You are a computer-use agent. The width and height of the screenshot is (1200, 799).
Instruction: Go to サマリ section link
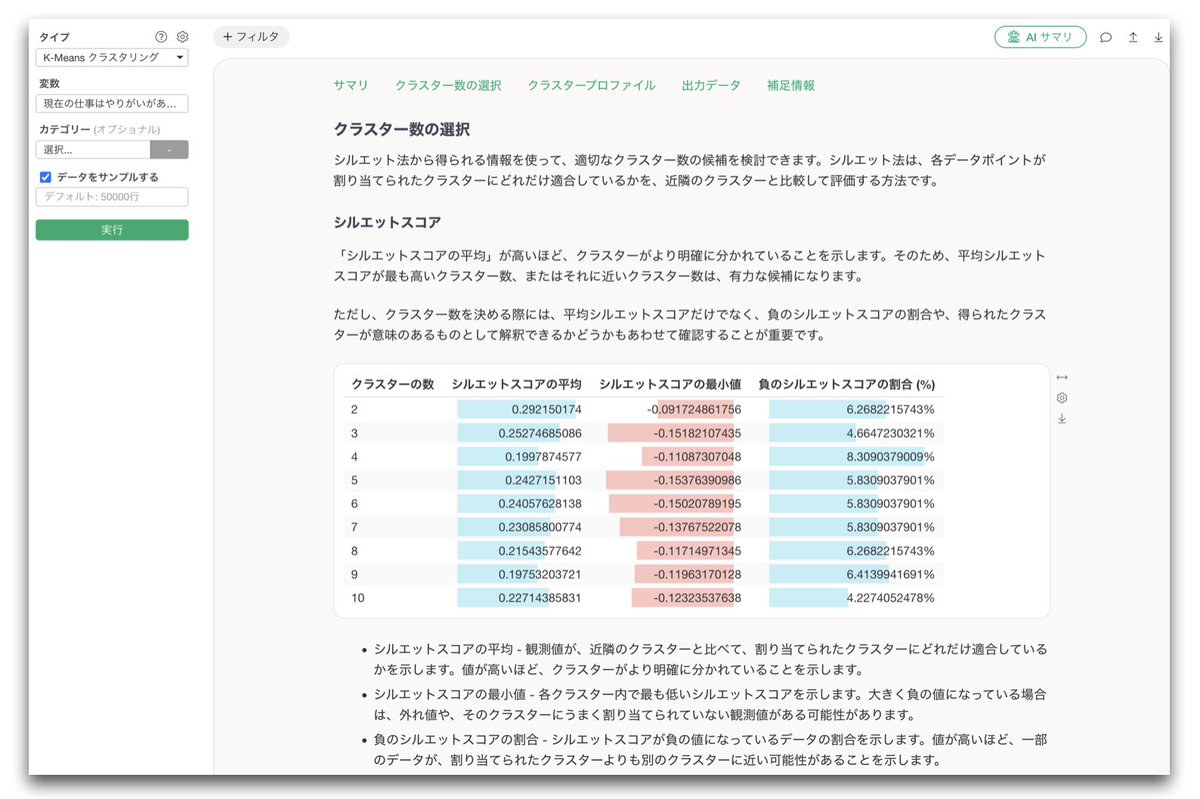(351, 86)
